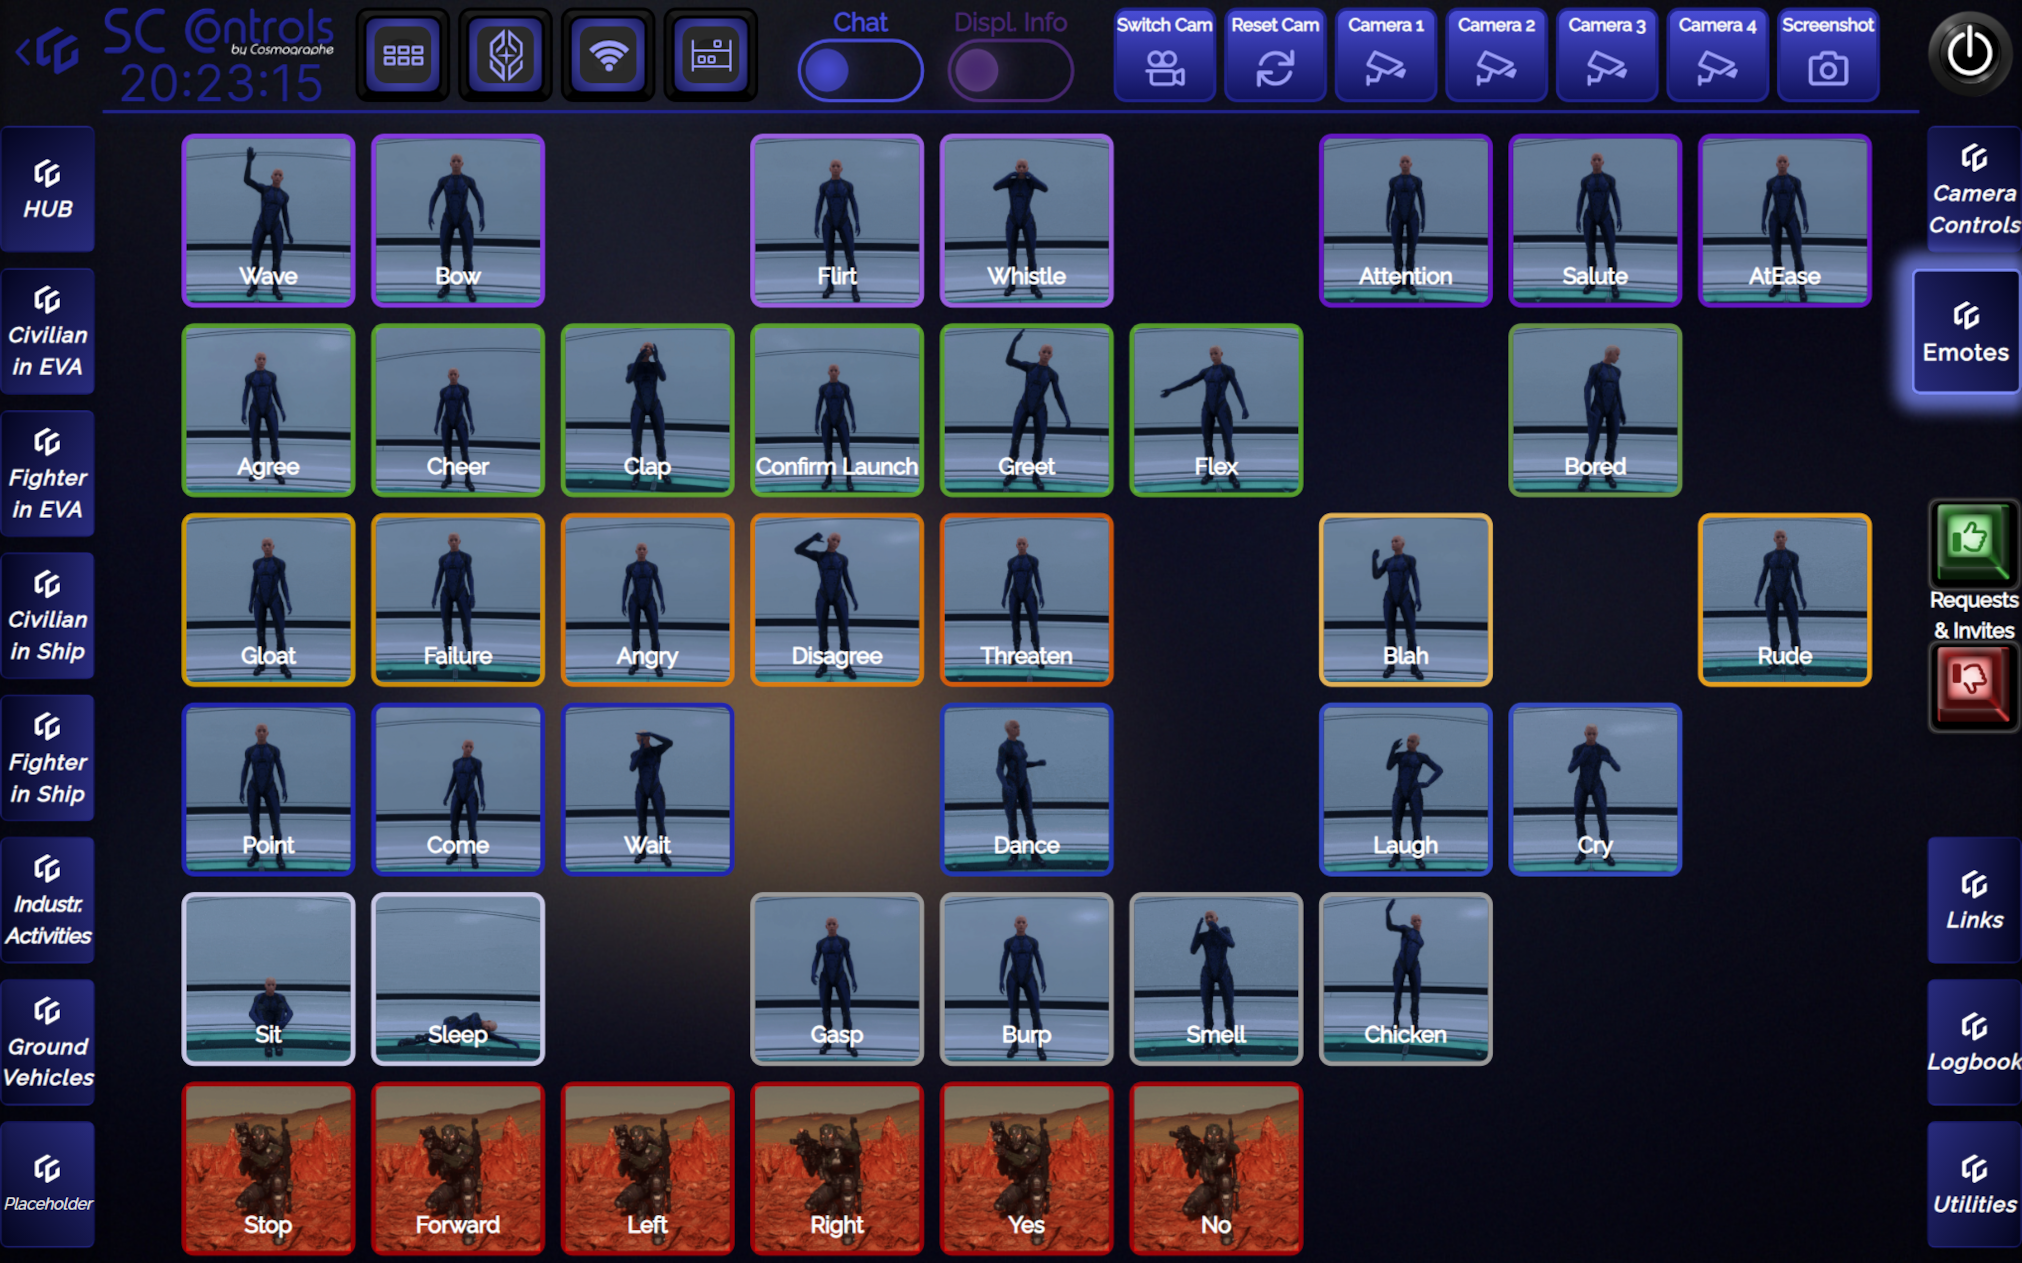Trigger the Bow emote
2022x1263 pixels.
tap(458, 221)
